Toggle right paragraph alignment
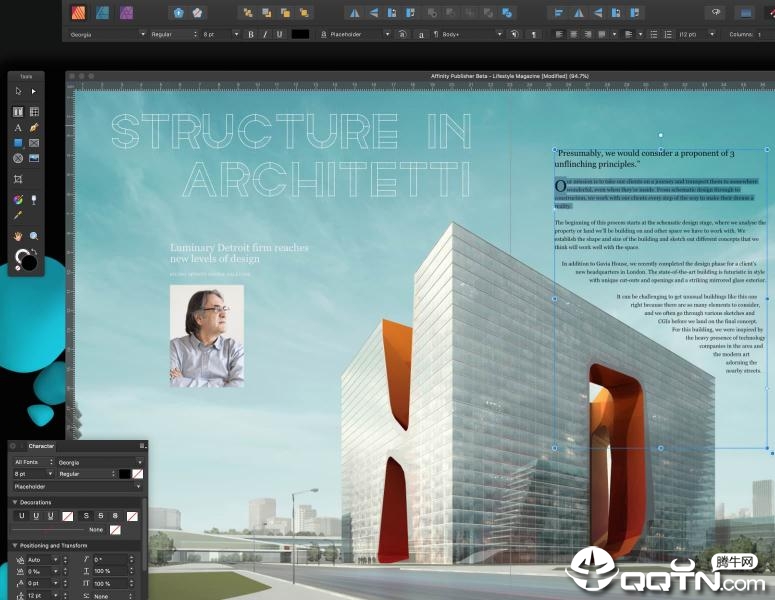The height and width of the screenshot is (600, 775). point(588,34)
